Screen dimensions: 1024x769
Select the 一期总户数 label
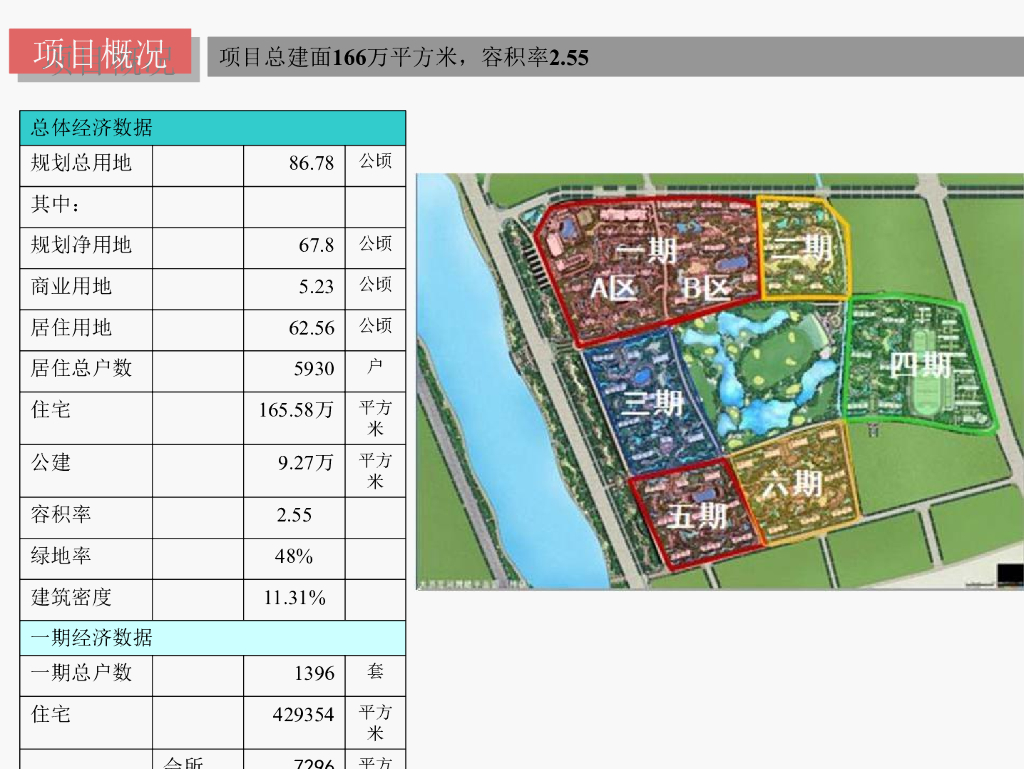(x=81, y=672)
